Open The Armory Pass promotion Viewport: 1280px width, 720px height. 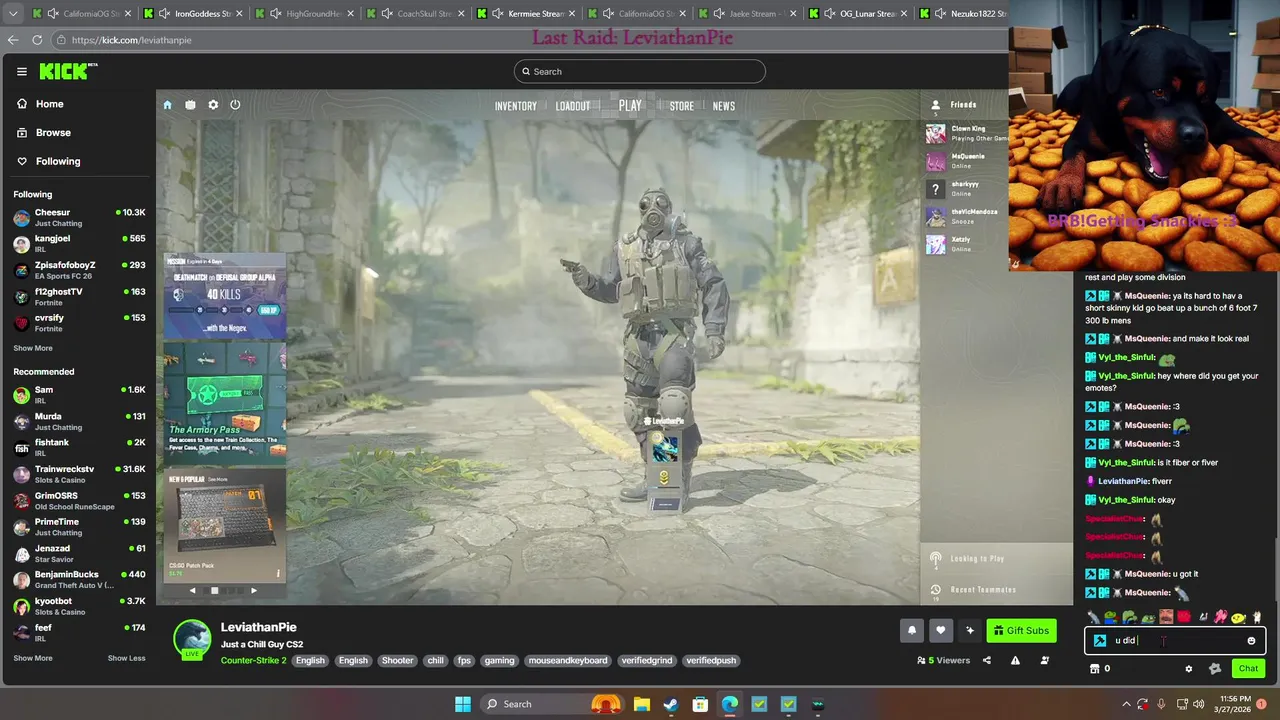(225, 400)
